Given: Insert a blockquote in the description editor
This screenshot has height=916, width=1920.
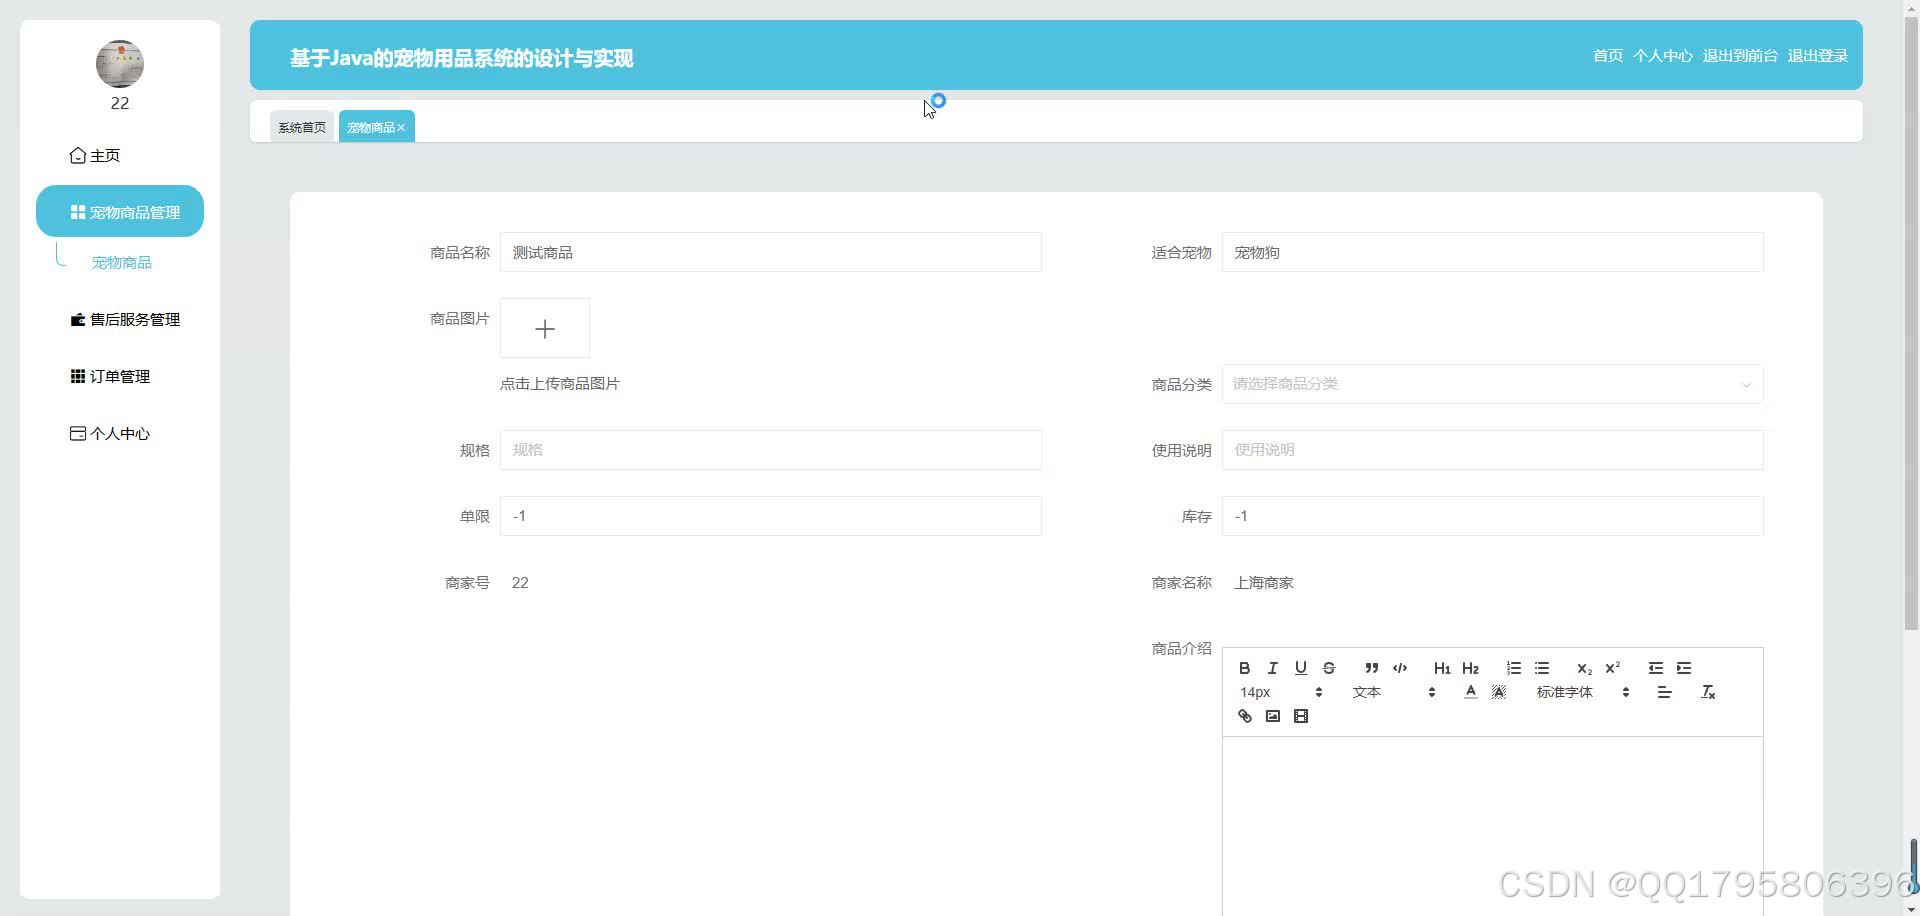Looking at the screenshot, I should click(x=1371, y=668).
